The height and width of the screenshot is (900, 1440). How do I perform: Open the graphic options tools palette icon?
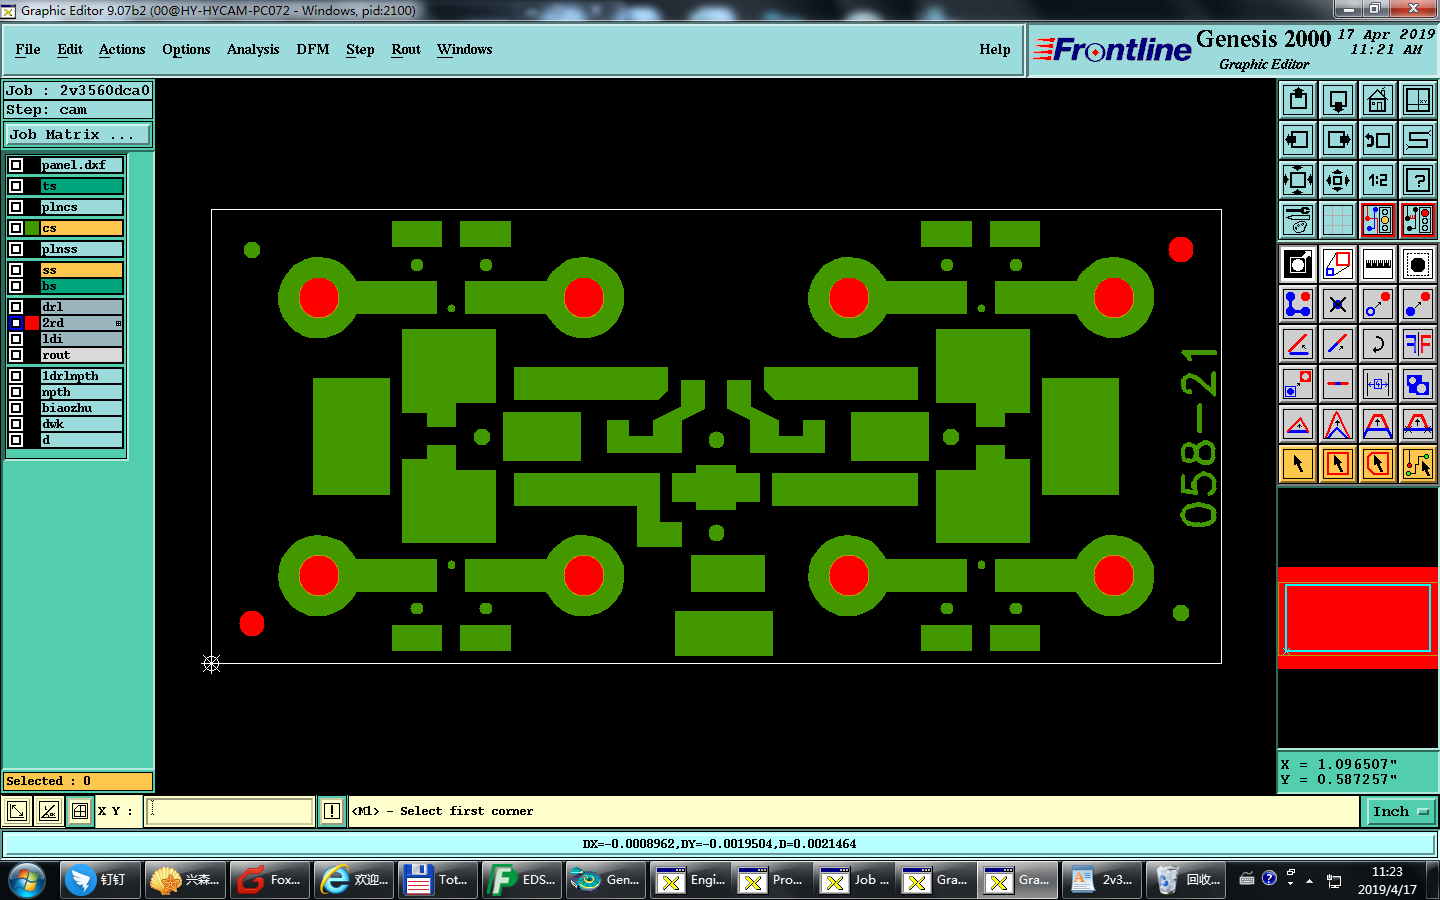pyautogui.click(x=1298, y=220)
